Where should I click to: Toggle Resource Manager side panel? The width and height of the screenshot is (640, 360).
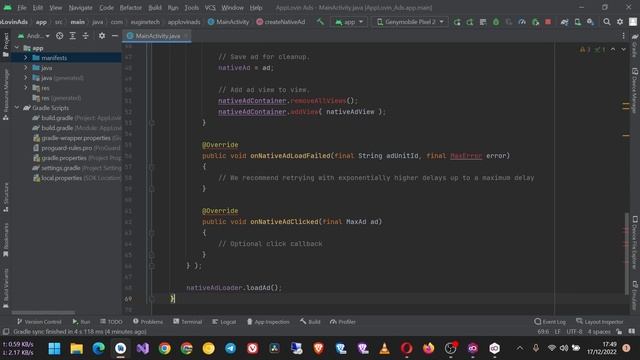(x=6, y=95)
